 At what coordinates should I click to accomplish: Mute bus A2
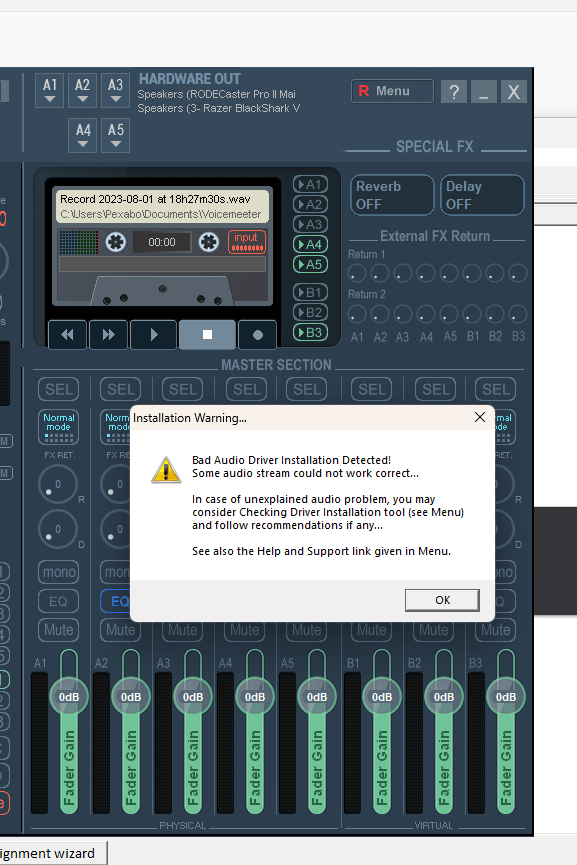(x=120, y=630)
